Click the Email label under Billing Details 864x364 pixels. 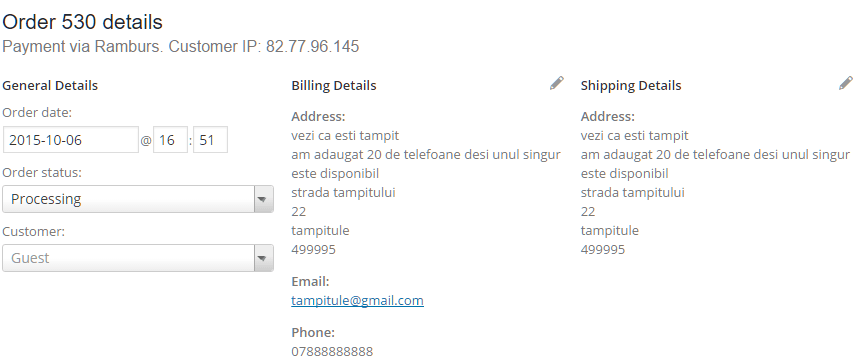coord(310,281)
